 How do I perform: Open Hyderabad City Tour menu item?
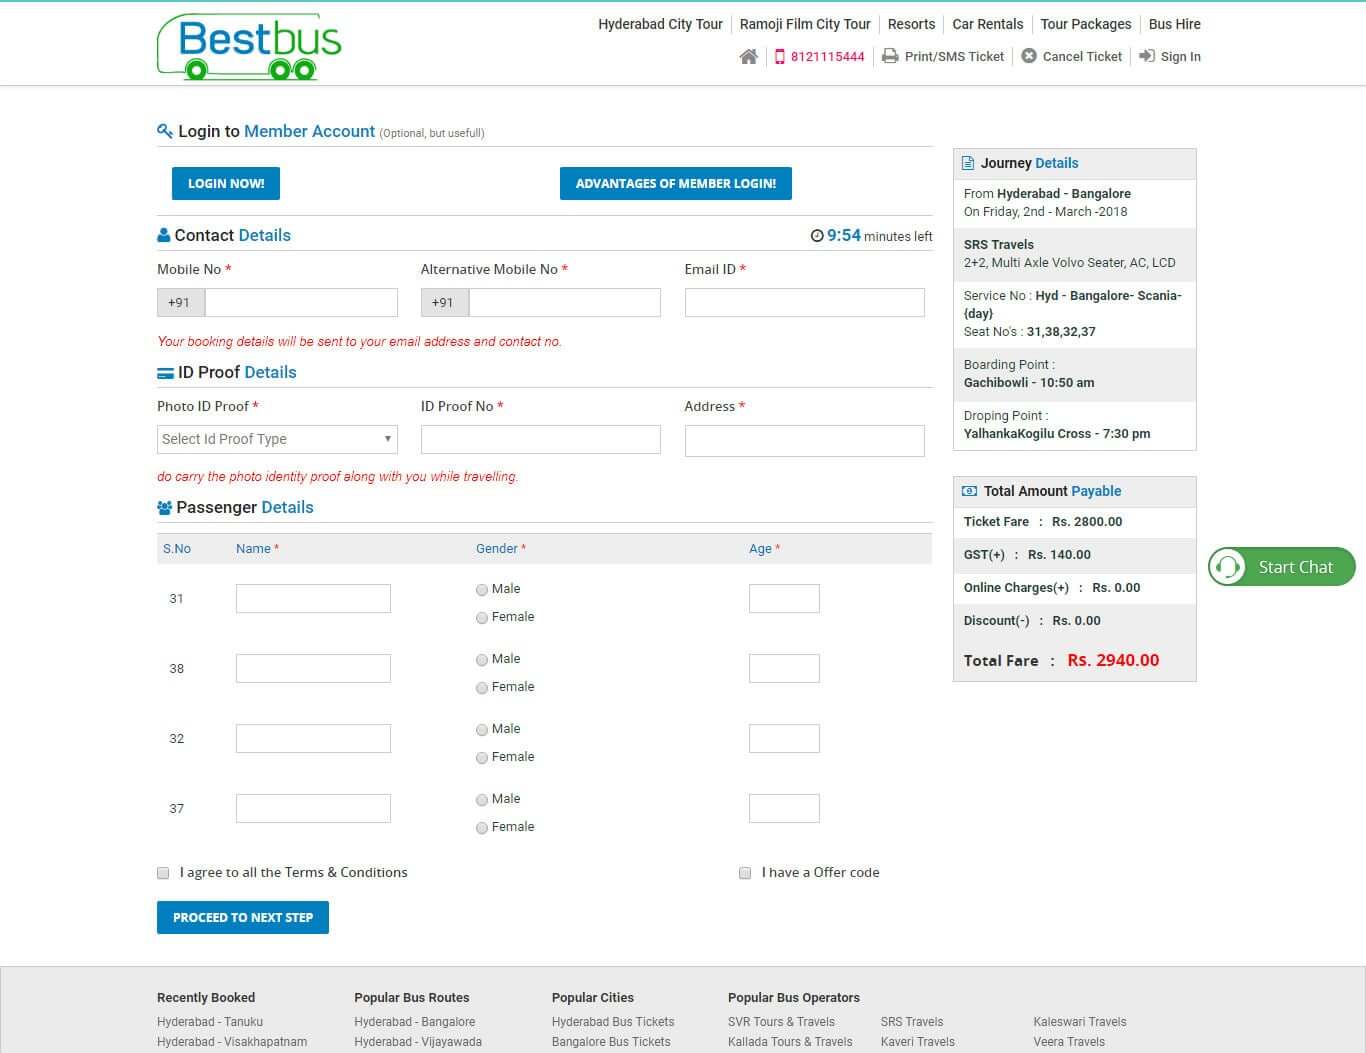(660, 24)
